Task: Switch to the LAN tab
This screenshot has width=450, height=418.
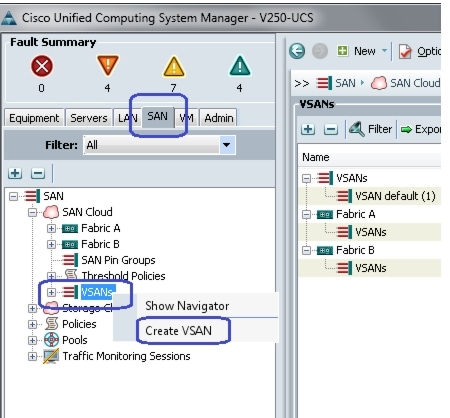Action: [x=128, y=118]
